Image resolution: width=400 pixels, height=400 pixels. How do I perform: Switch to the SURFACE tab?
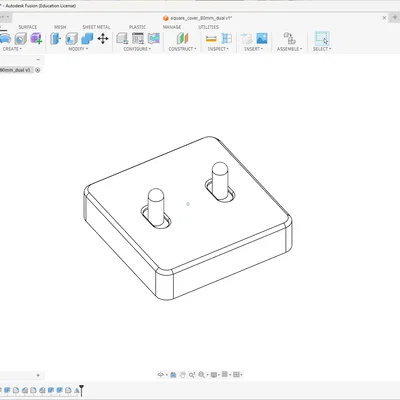28,27
